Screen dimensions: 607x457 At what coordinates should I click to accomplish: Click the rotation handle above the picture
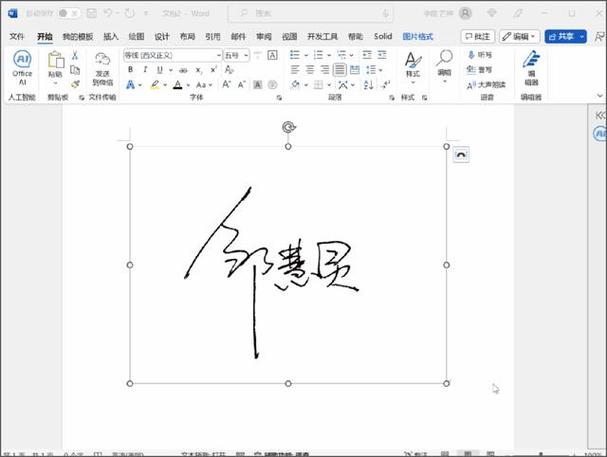(x=288, y=127)
